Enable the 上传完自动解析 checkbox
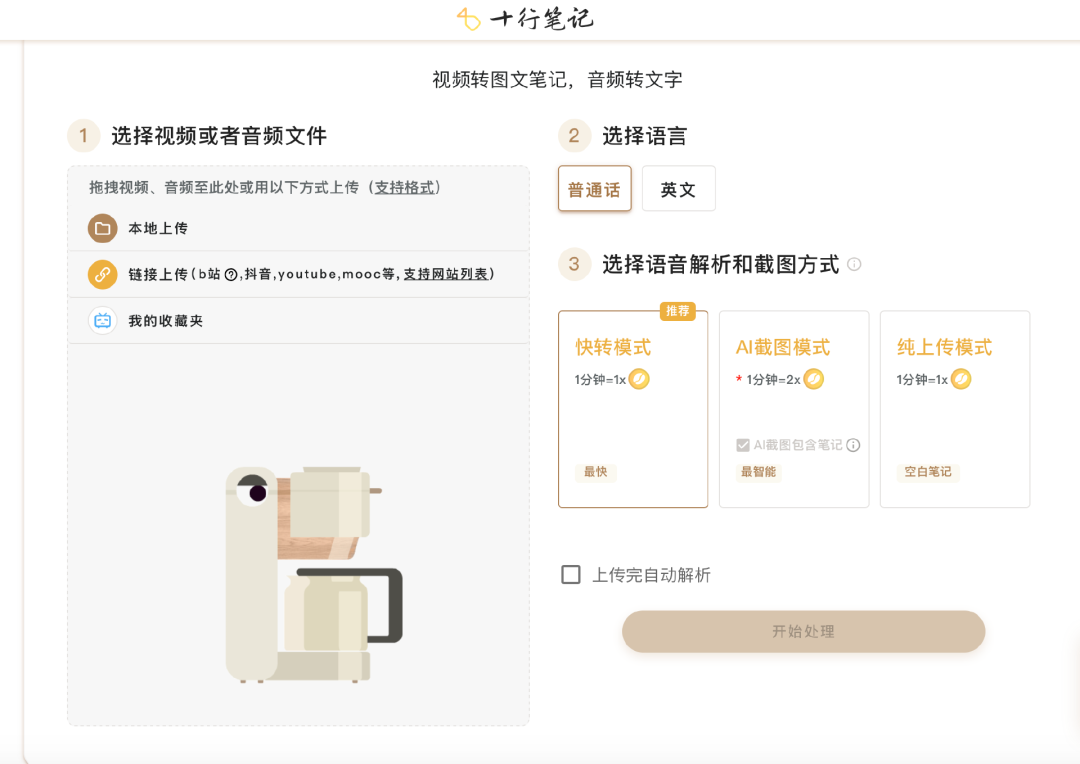Image resolution: width=1080 pixels, height=764 pixels. click(571, 574)
